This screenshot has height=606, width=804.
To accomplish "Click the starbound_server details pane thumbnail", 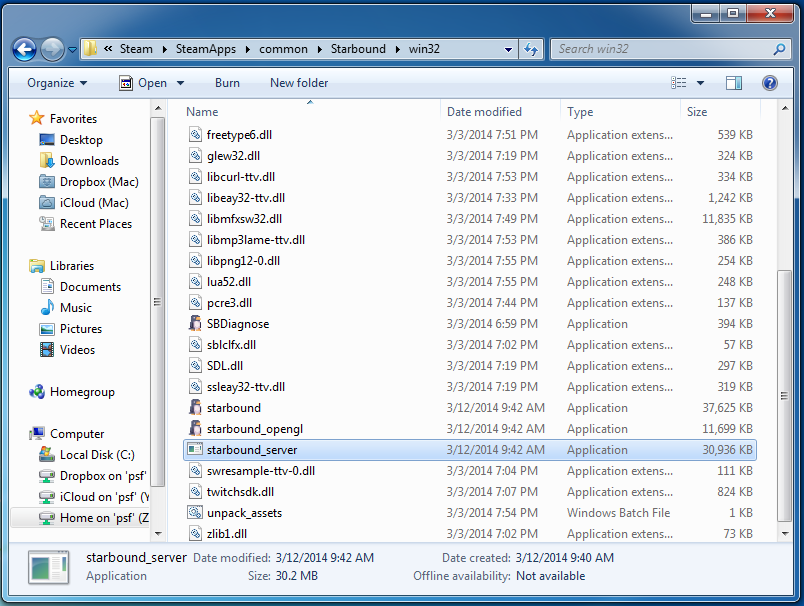I will (49, 567).
